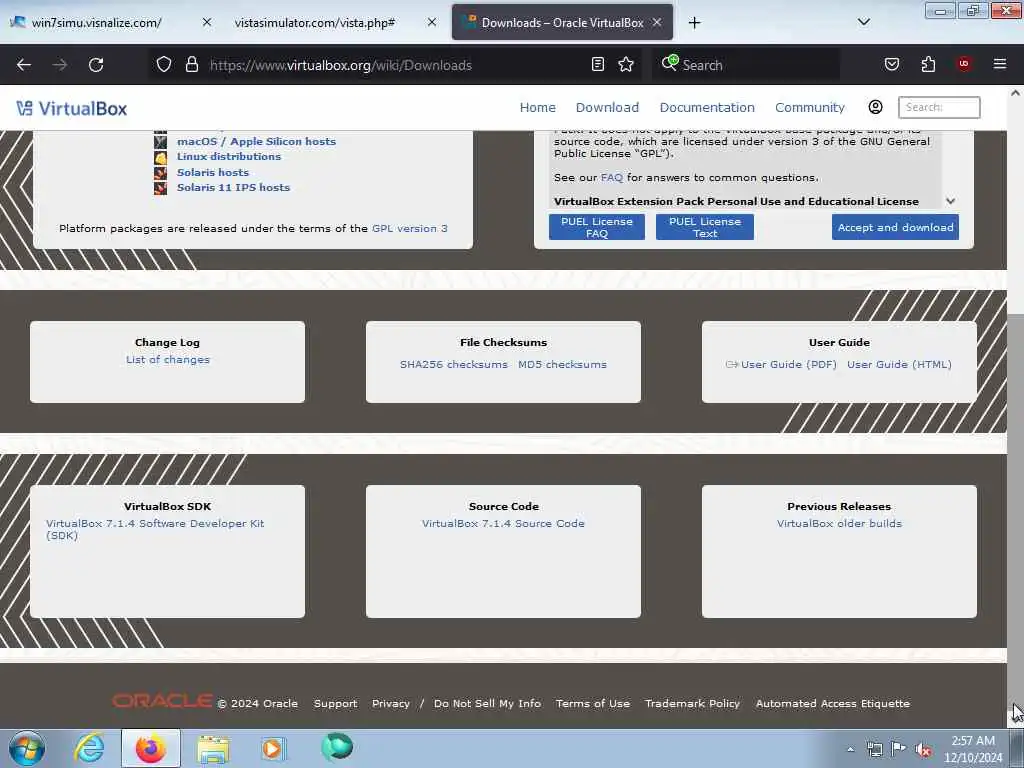Open the Firefox hamburger menu
This screenshot has width=1024, height=768.
point(999,64)
